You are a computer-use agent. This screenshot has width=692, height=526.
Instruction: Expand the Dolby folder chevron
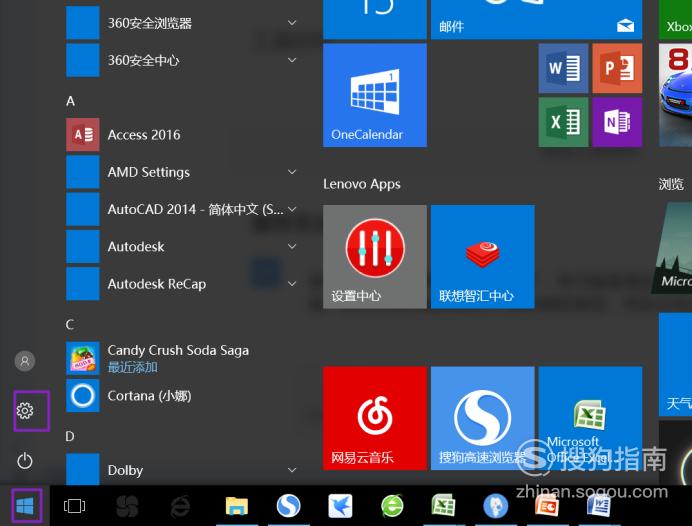pos(292,470)
